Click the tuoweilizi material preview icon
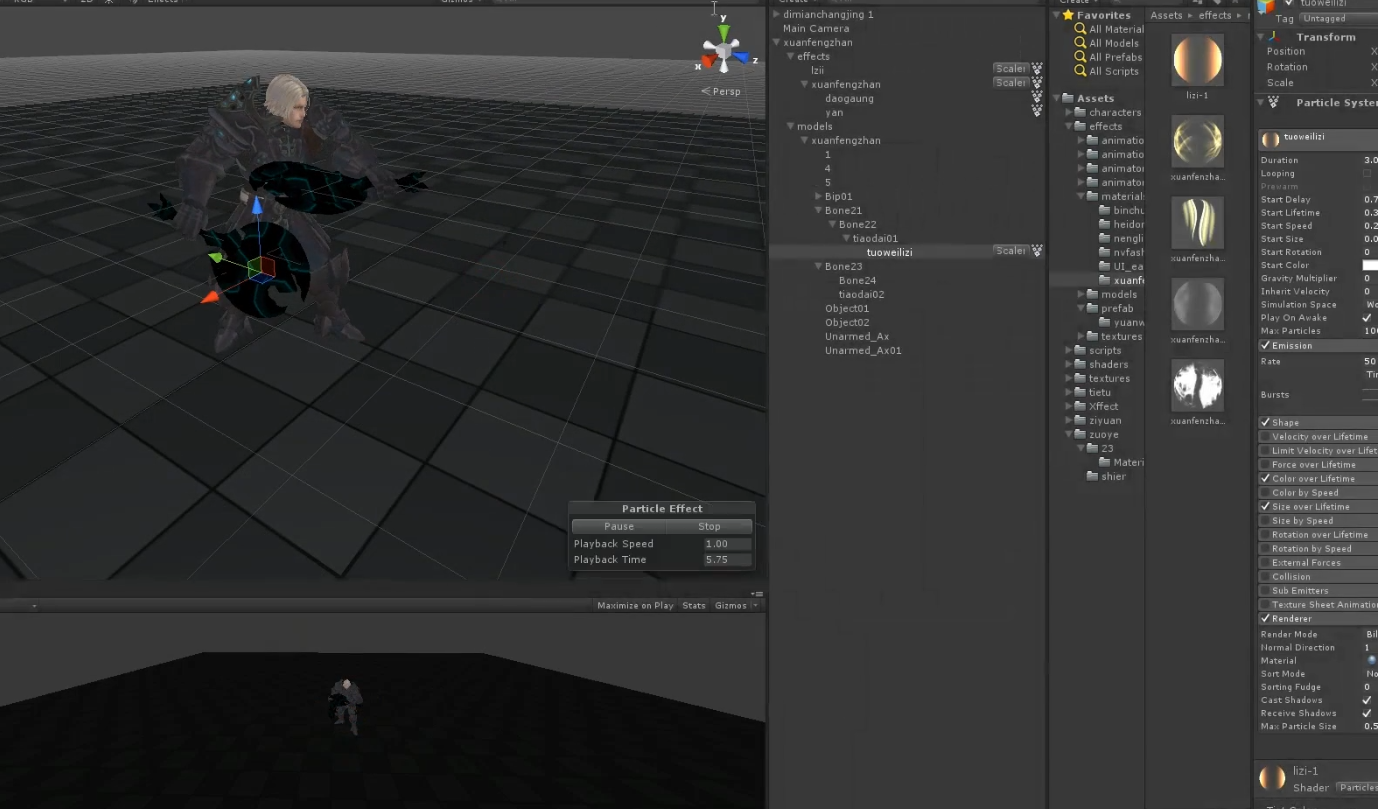1378x809 pixels. 1271,140
